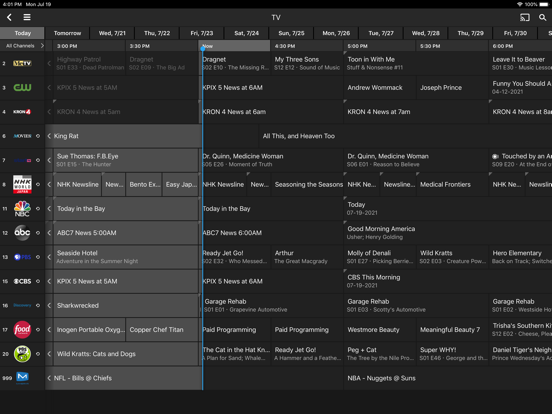This screenshot has height=414, width=552.
Task: Select the Movies channel 6 logo
Action: tap(22, 136)
